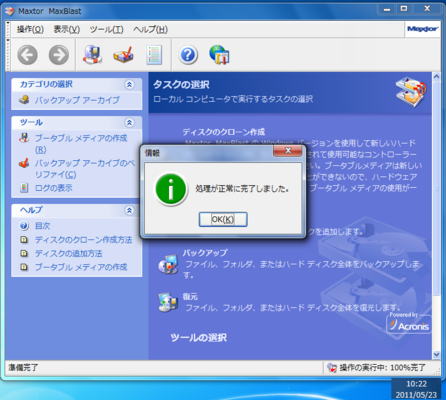446x400 pixels.
Task: Open ディスクの追加方法 help link
Action: click(x=68, y=253)
